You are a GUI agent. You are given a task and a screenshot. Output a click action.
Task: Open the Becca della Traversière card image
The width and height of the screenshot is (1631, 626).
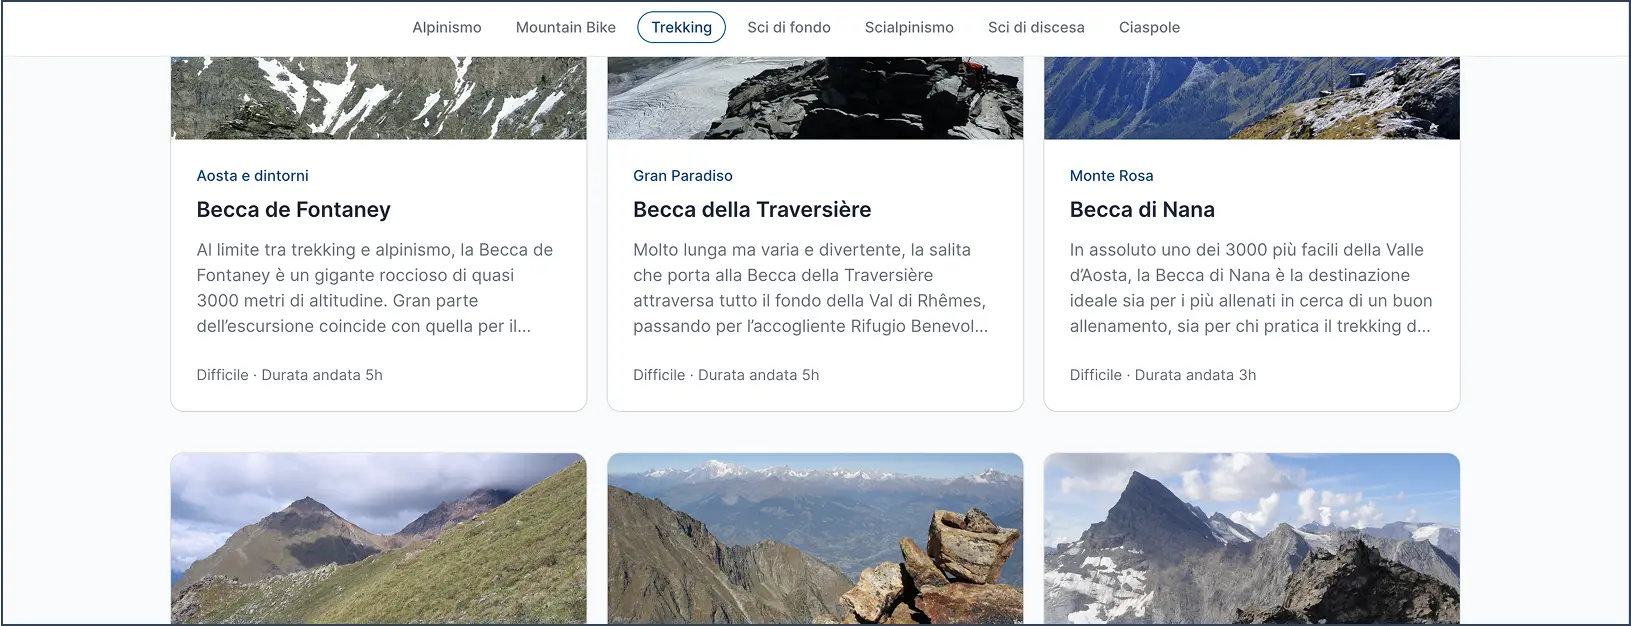tap(815, 98)
